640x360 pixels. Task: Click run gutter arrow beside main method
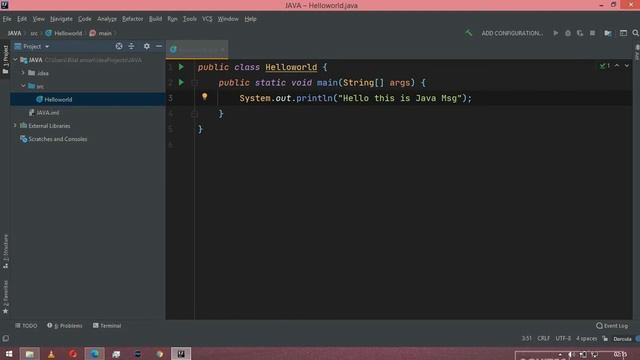(181, 82)
